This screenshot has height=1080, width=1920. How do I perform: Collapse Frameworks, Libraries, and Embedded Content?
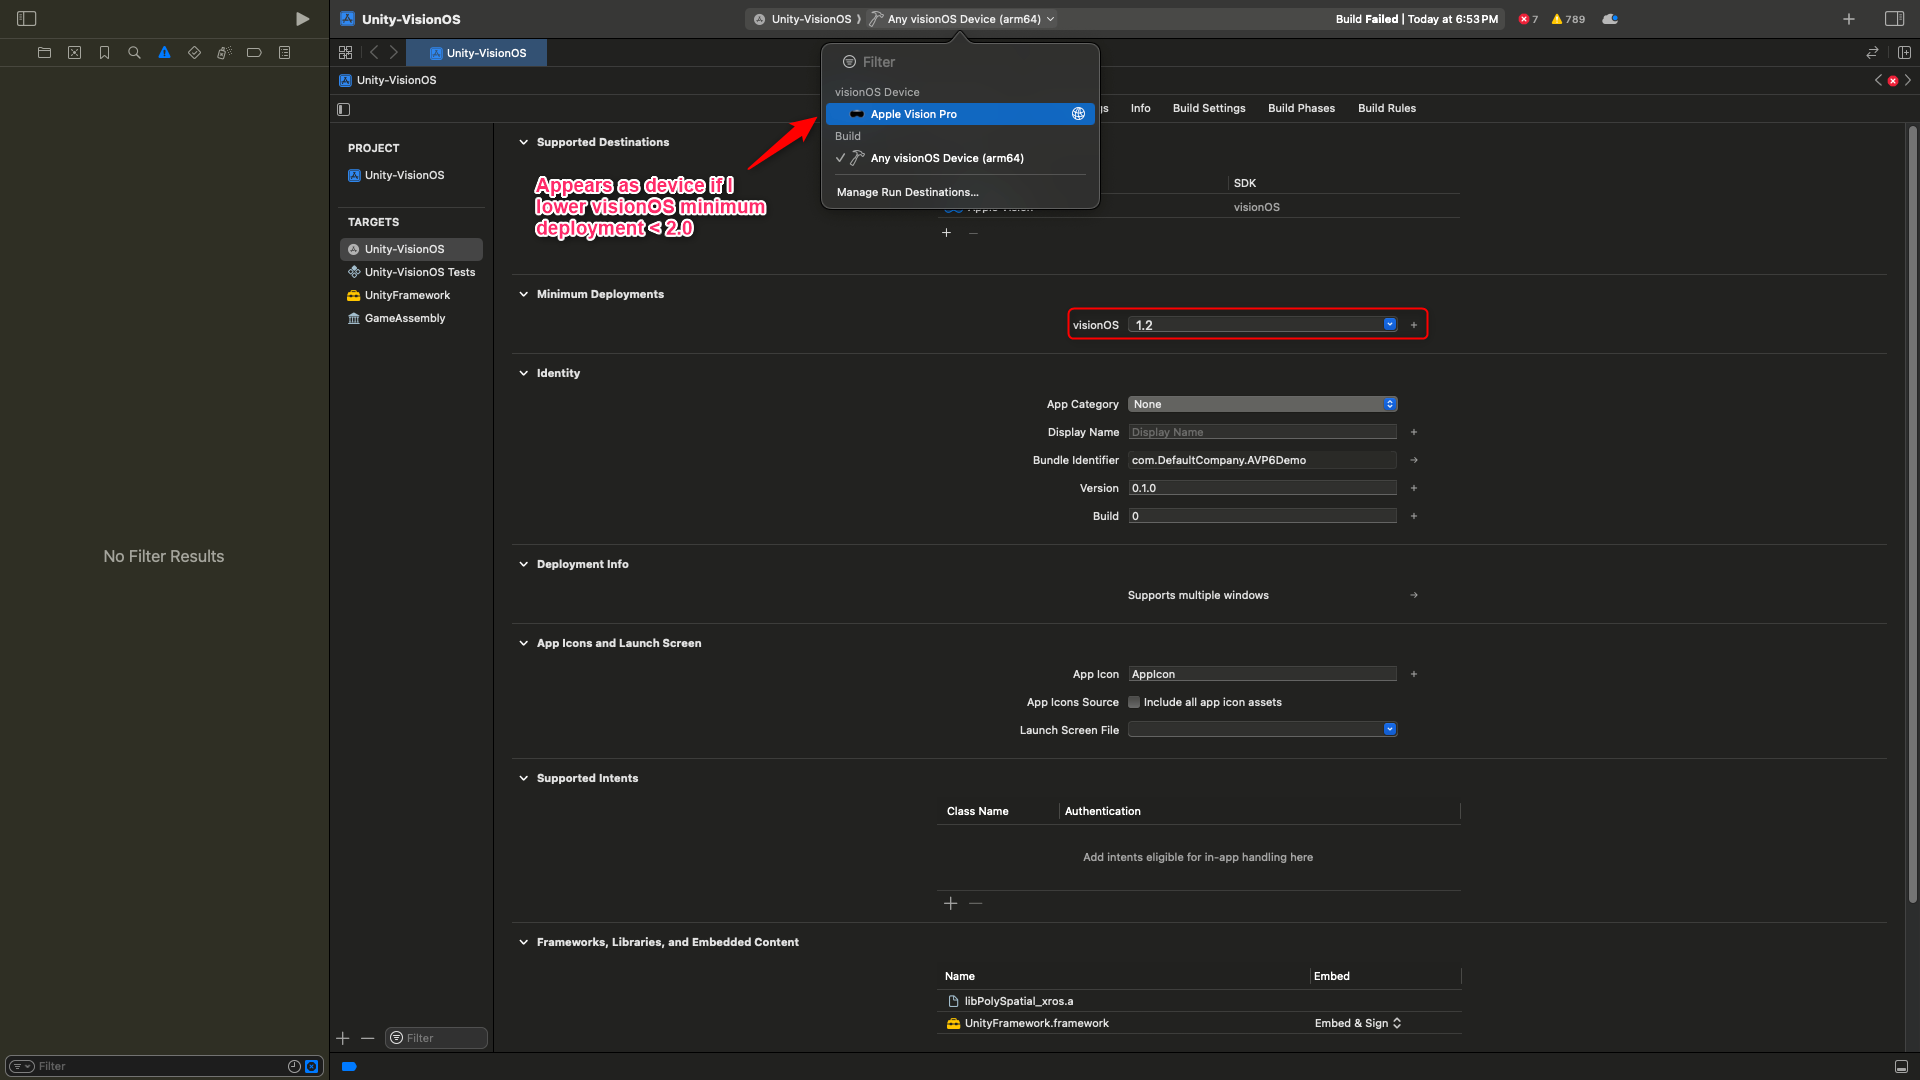523,943
